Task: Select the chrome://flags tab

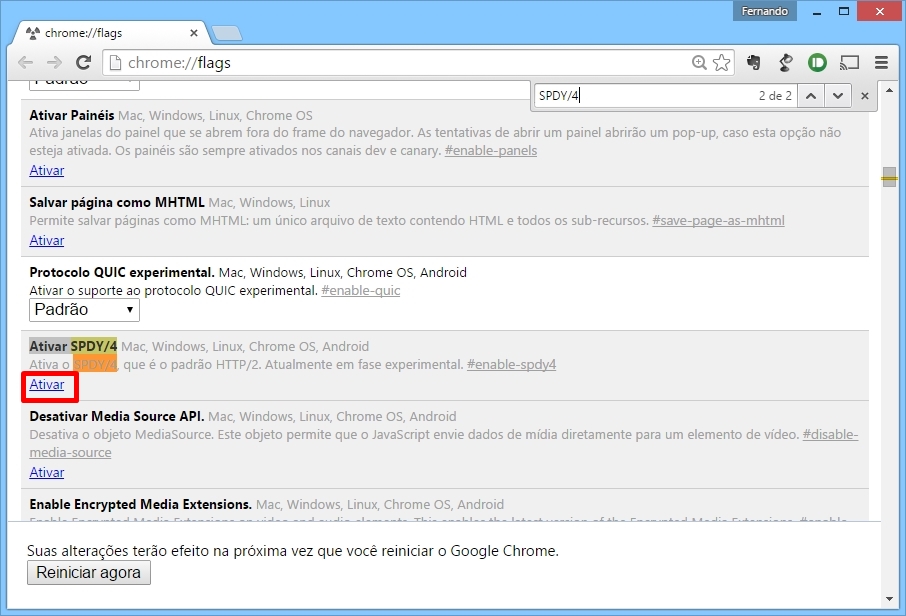Action: [110, 33]
